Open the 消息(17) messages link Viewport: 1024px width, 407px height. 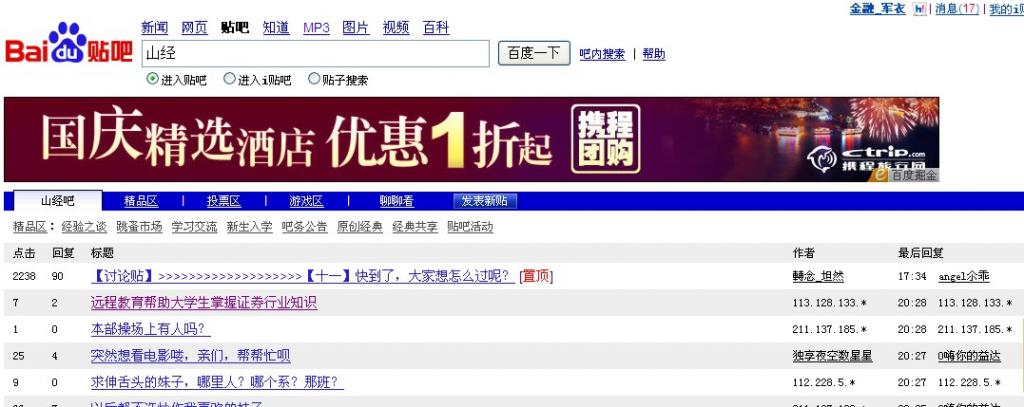click(956, 9)
